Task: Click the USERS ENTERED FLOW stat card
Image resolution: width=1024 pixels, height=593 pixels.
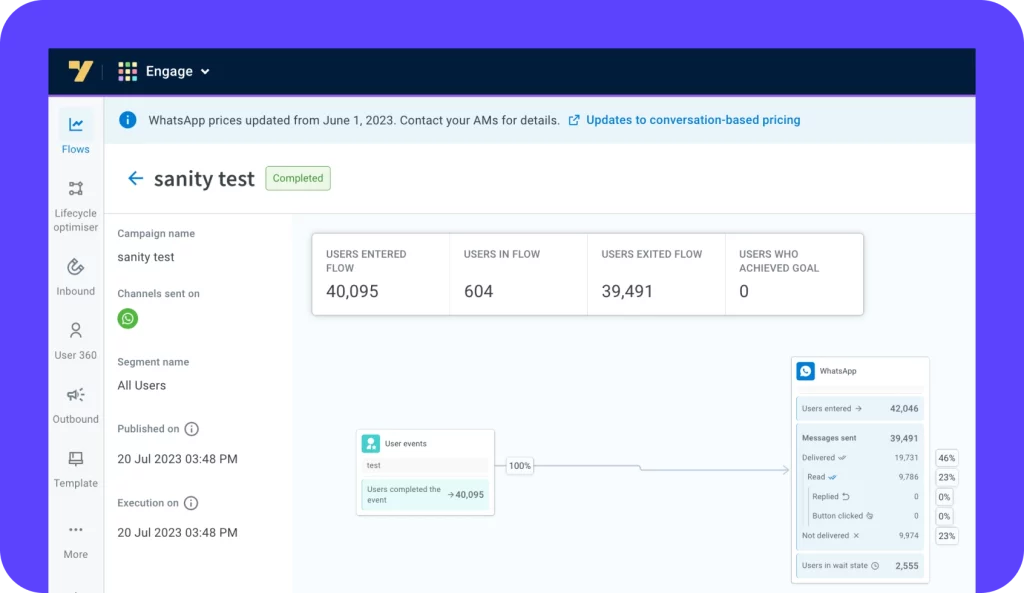Action: coord(380,273)
